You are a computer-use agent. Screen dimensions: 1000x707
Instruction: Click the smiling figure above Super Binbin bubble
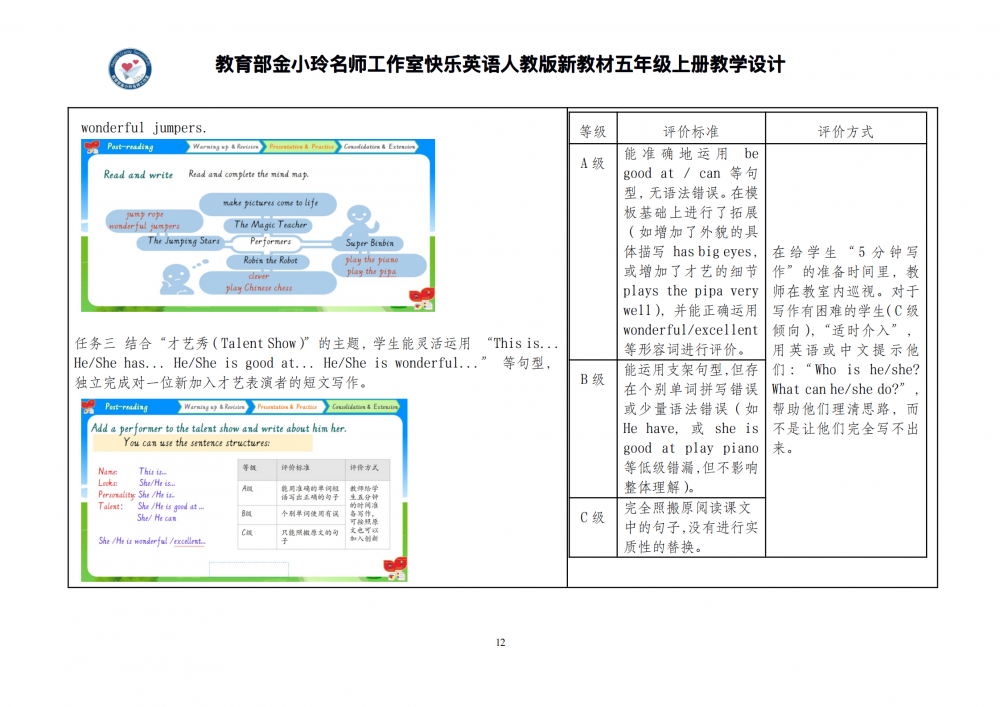(359, 221)
